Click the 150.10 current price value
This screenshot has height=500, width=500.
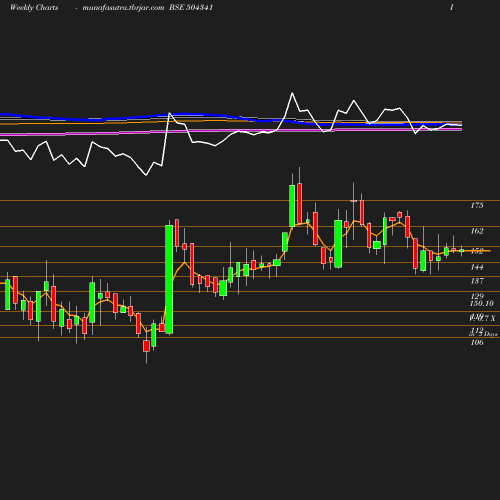482,303
